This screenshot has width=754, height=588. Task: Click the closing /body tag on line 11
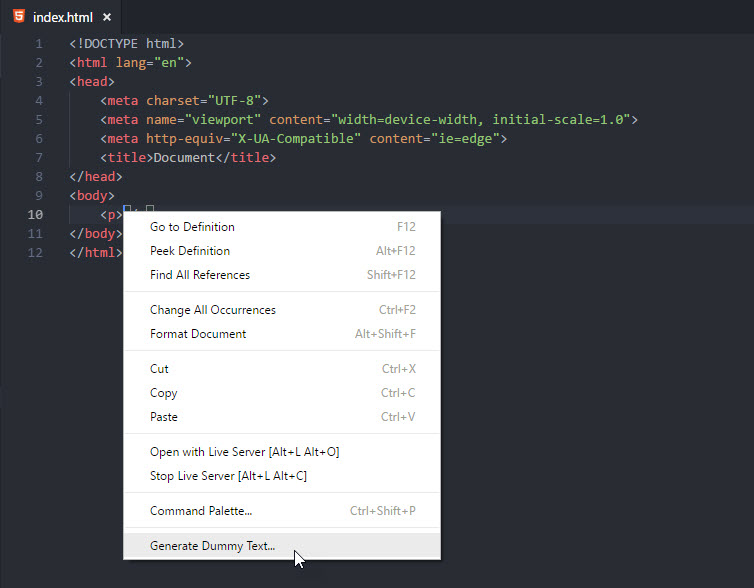pyautogui.click(x=96, y=234)
